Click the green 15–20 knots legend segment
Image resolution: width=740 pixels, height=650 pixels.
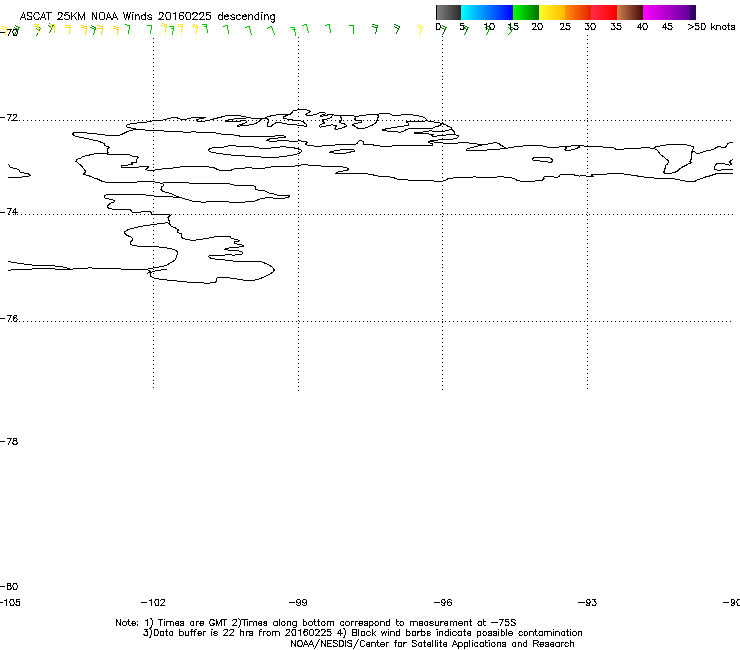tap(526, 12)
